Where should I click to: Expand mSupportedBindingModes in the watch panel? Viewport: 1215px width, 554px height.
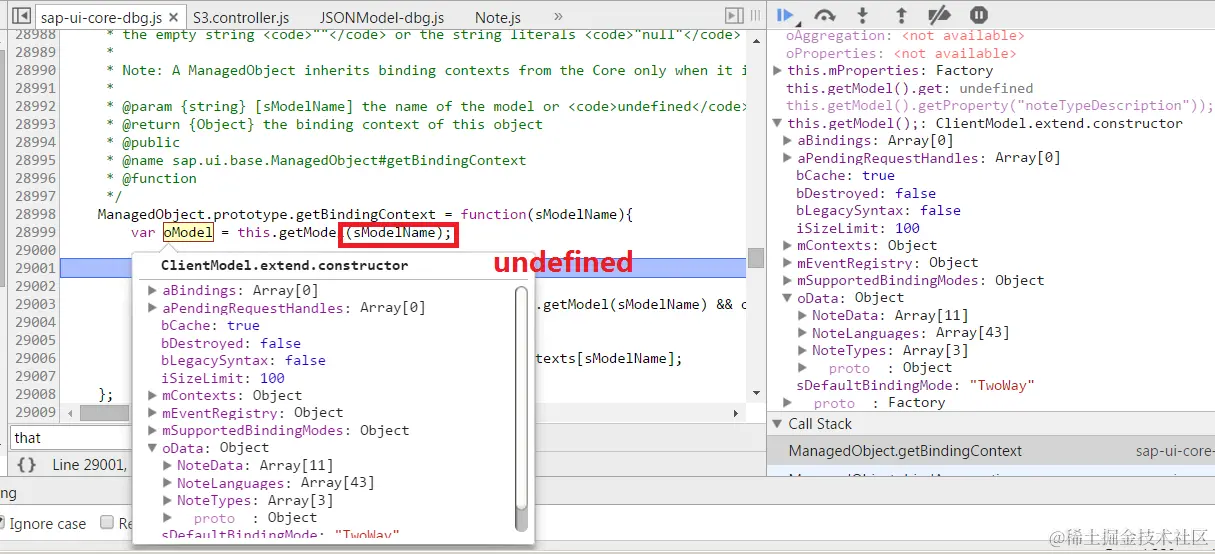(x=789, y=281)
